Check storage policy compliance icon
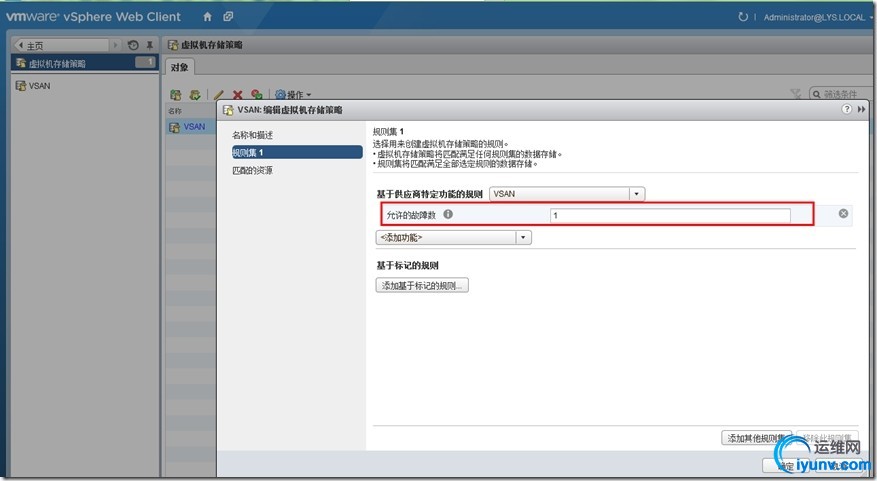Image resolution: width=877 pixels, height=481 pixels. click(195, 95)
